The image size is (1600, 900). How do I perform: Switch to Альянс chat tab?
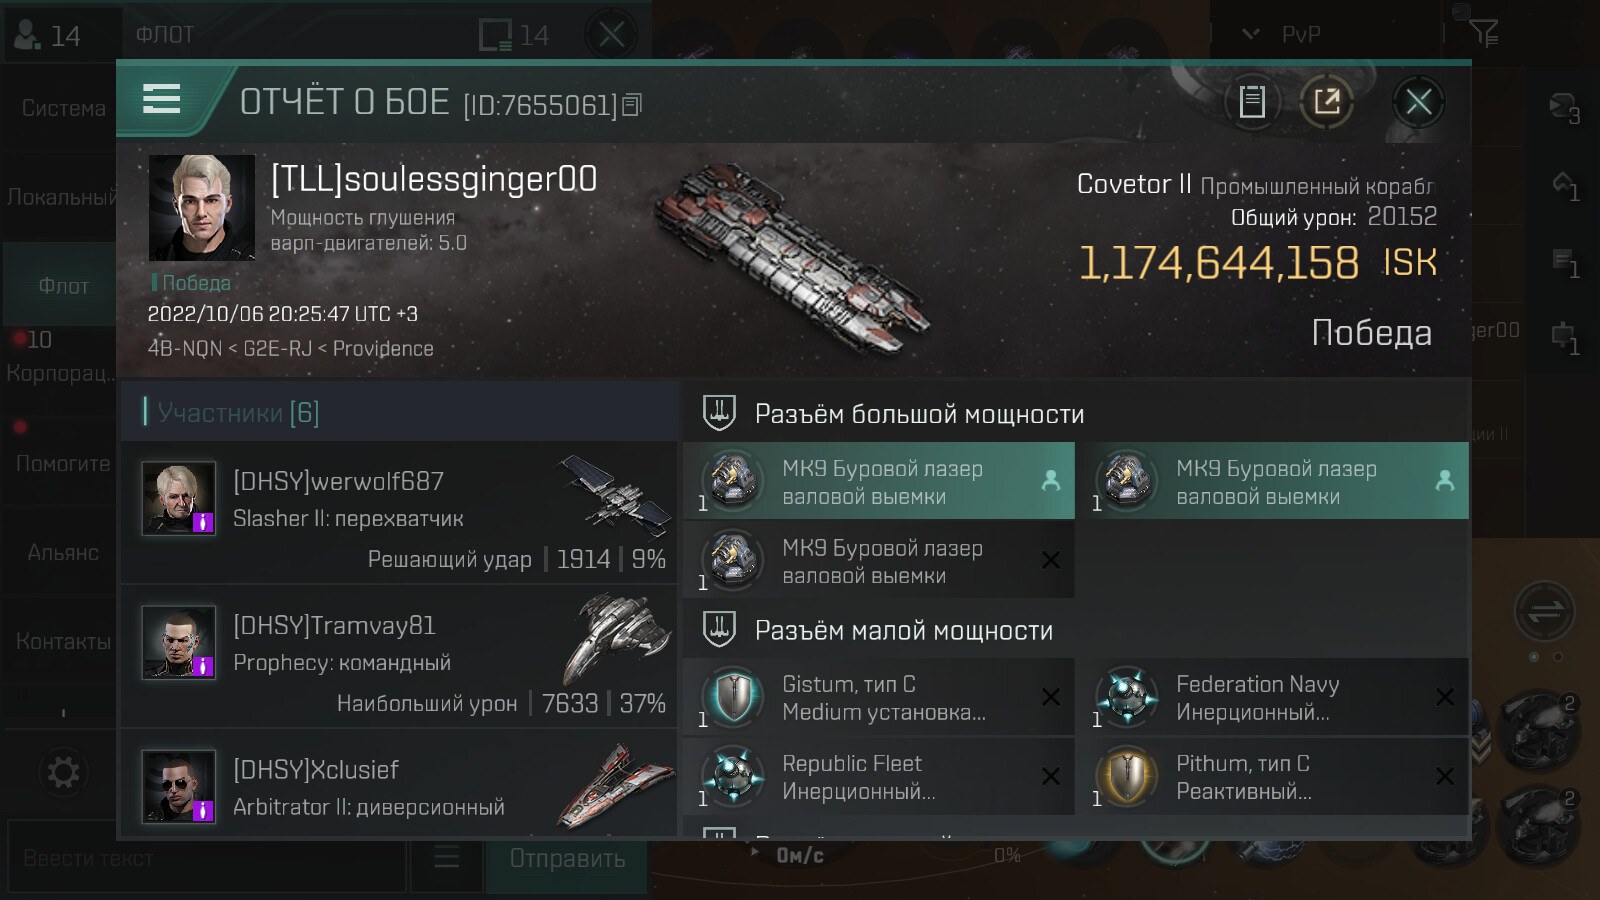63,552
